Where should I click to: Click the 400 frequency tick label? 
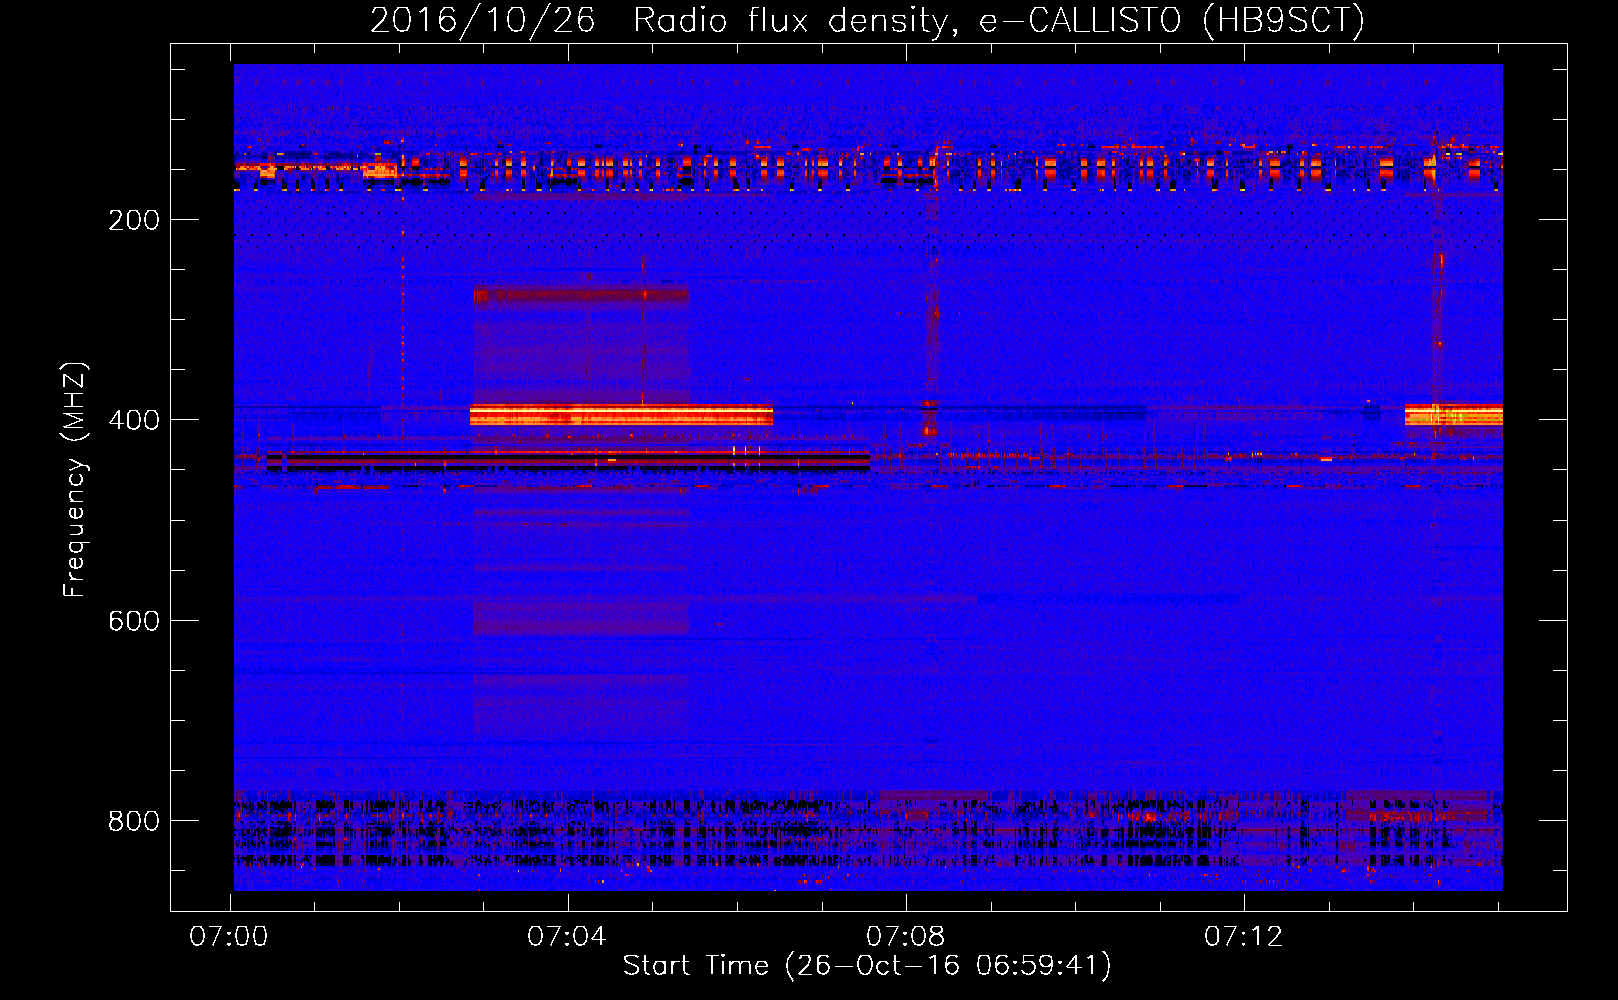[134, 420]
